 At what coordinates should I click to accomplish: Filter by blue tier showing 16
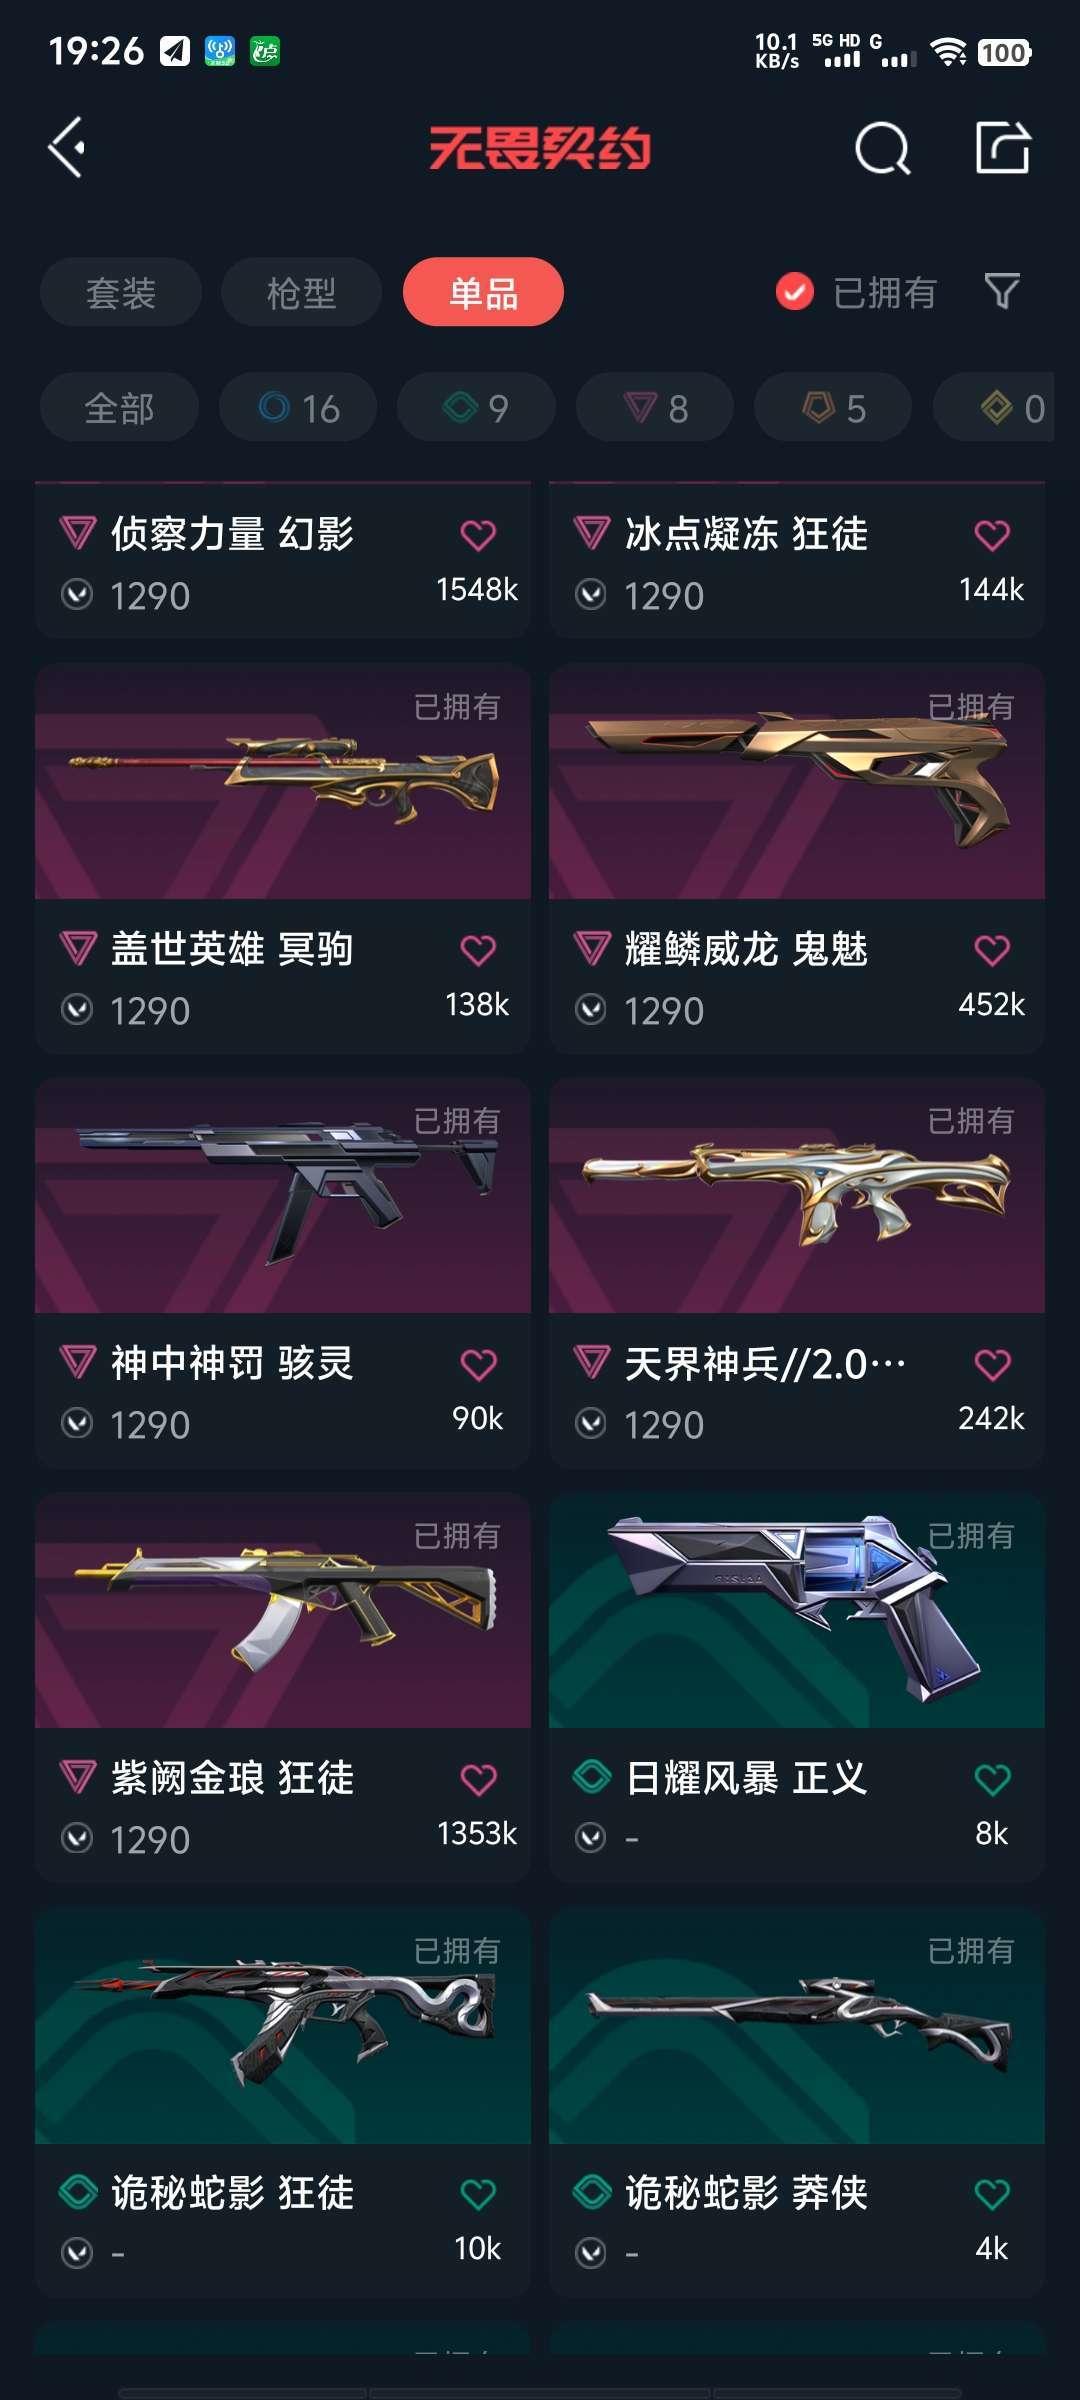(x=298, y=408)
